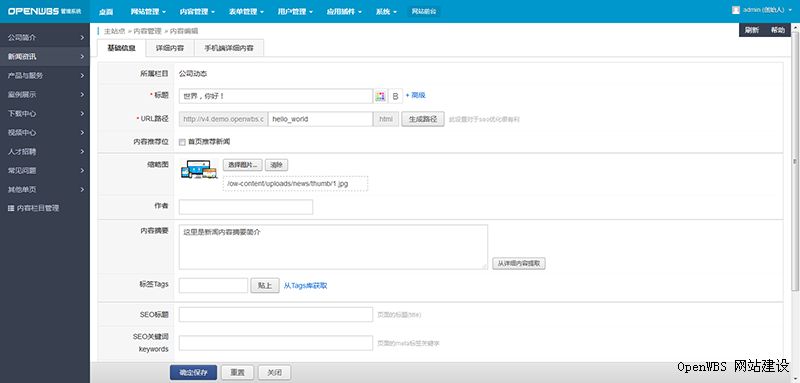Click the 帮助 button

778,31
